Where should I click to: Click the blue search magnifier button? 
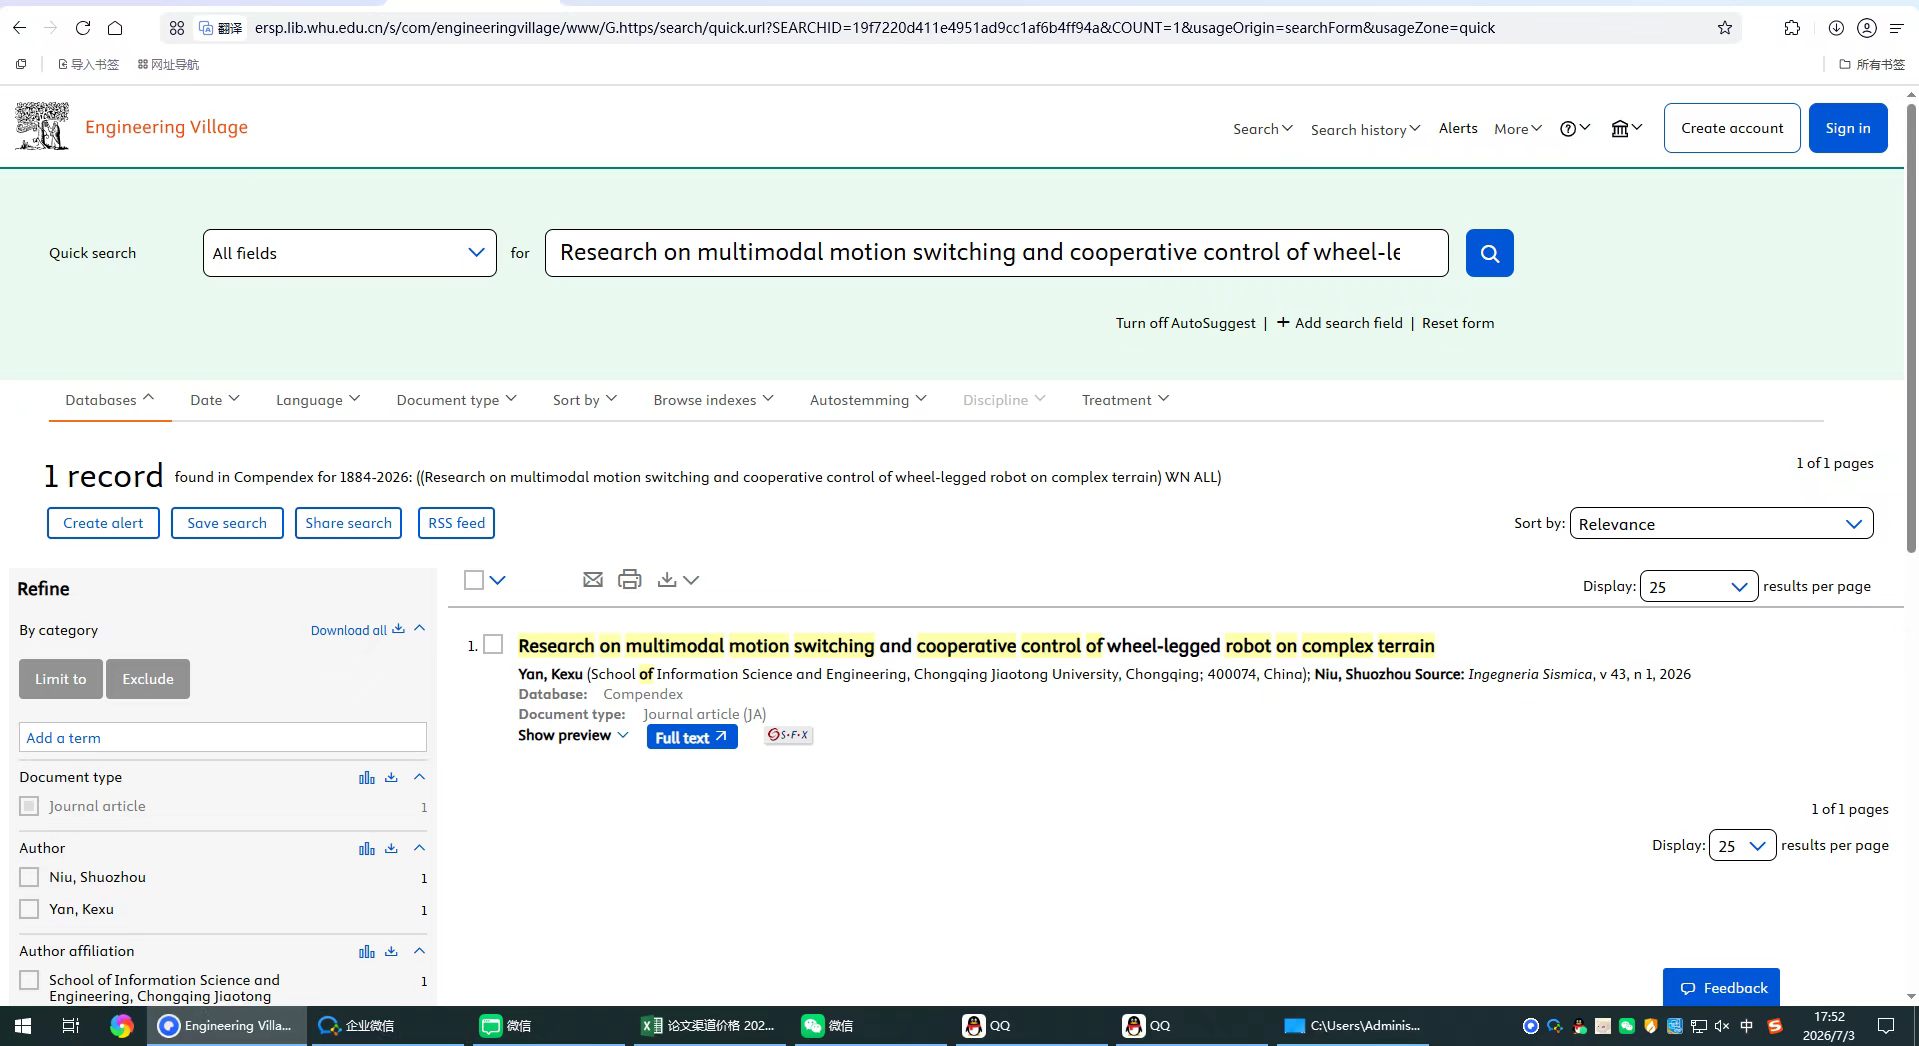point(1489,253)
